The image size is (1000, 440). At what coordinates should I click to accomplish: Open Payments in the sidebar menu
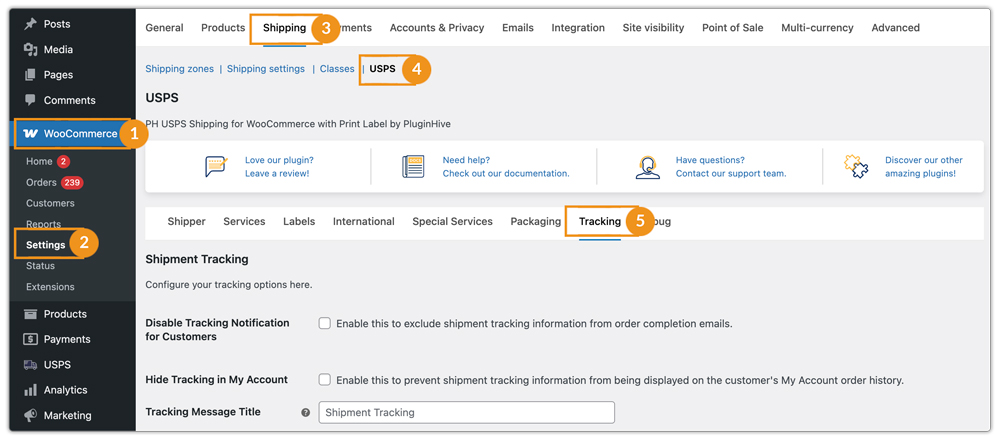coord(67,339)
